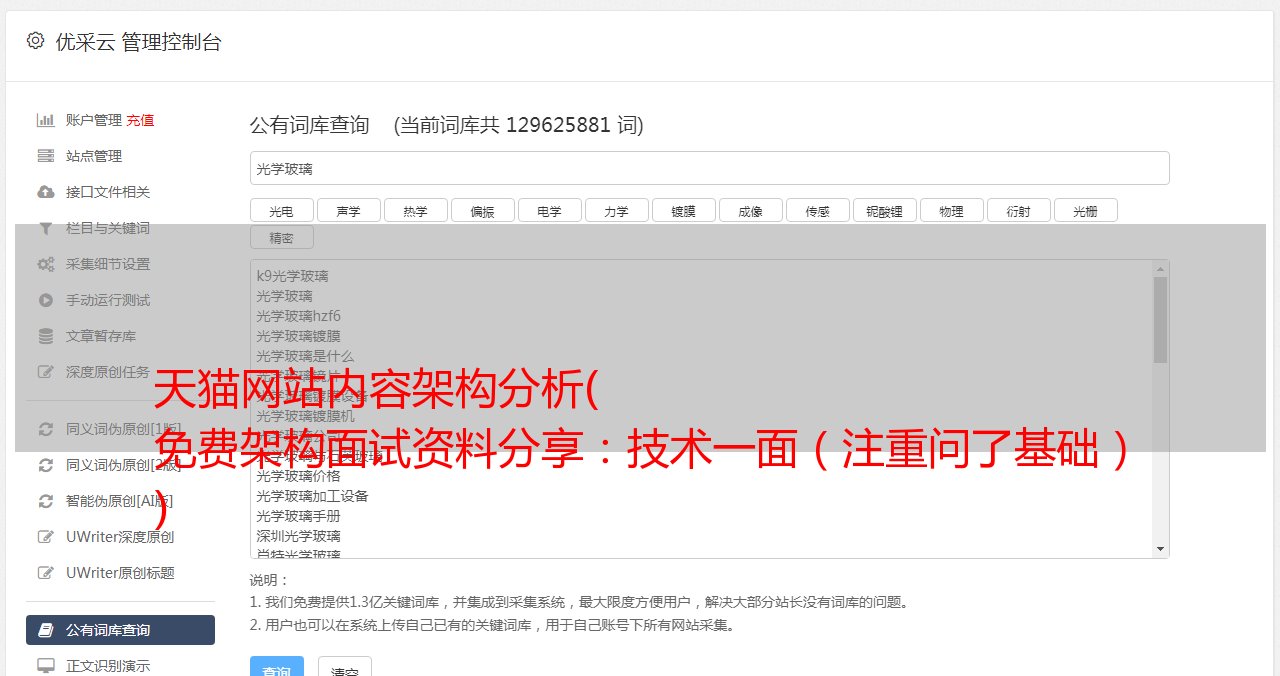Click the refresh icon for 智能伪原创[AI版]
The height and width of the screenshot is (676, 1280).
click(46, 501)
